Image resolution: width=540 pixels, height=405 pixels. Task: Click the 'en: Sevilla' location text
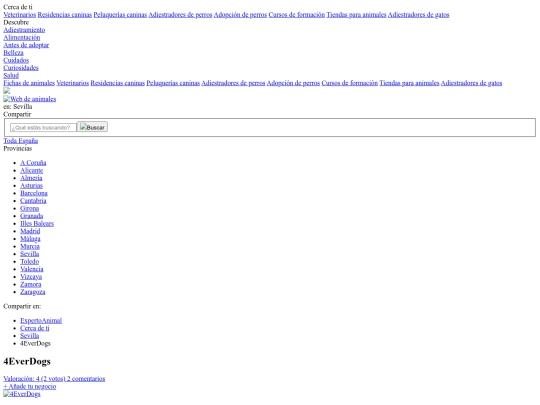pos(18,107)
